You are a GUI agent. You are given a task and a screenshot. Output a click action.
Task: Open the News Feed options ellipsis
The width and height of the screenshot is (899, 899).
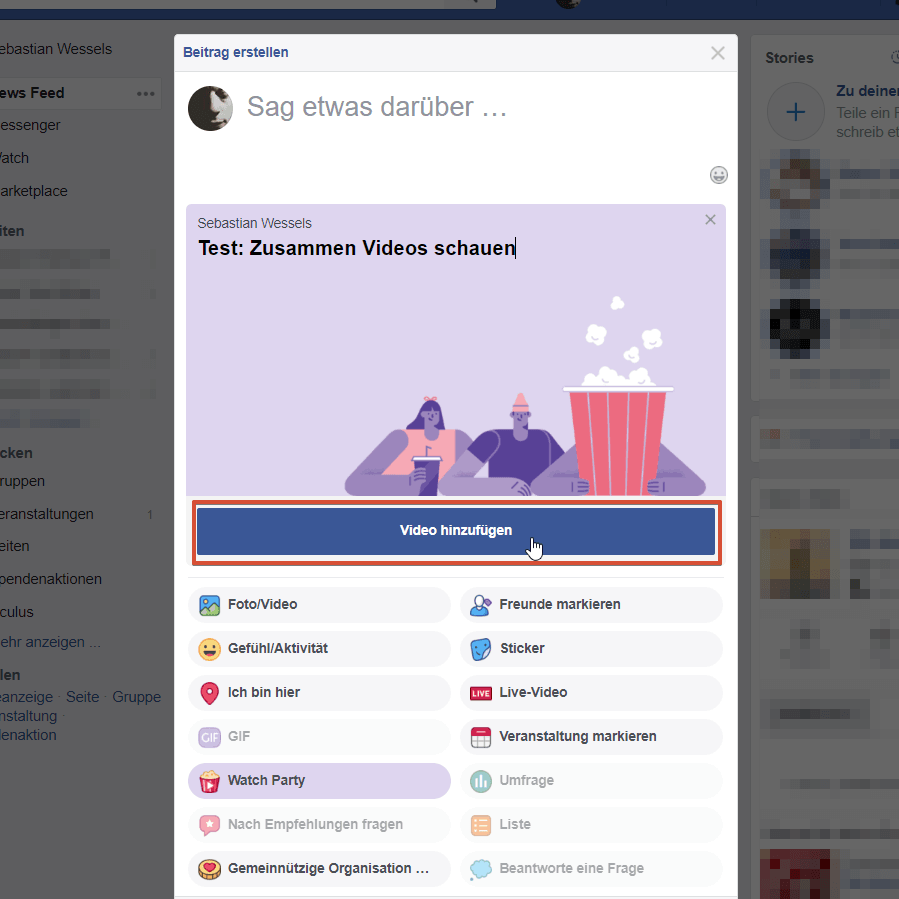coord(146,93)
